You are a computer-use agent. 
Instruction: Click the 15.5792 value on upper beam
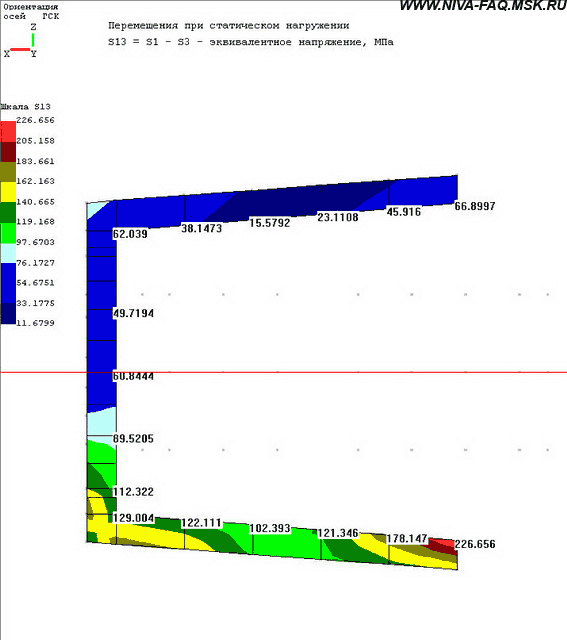[270, 223]
